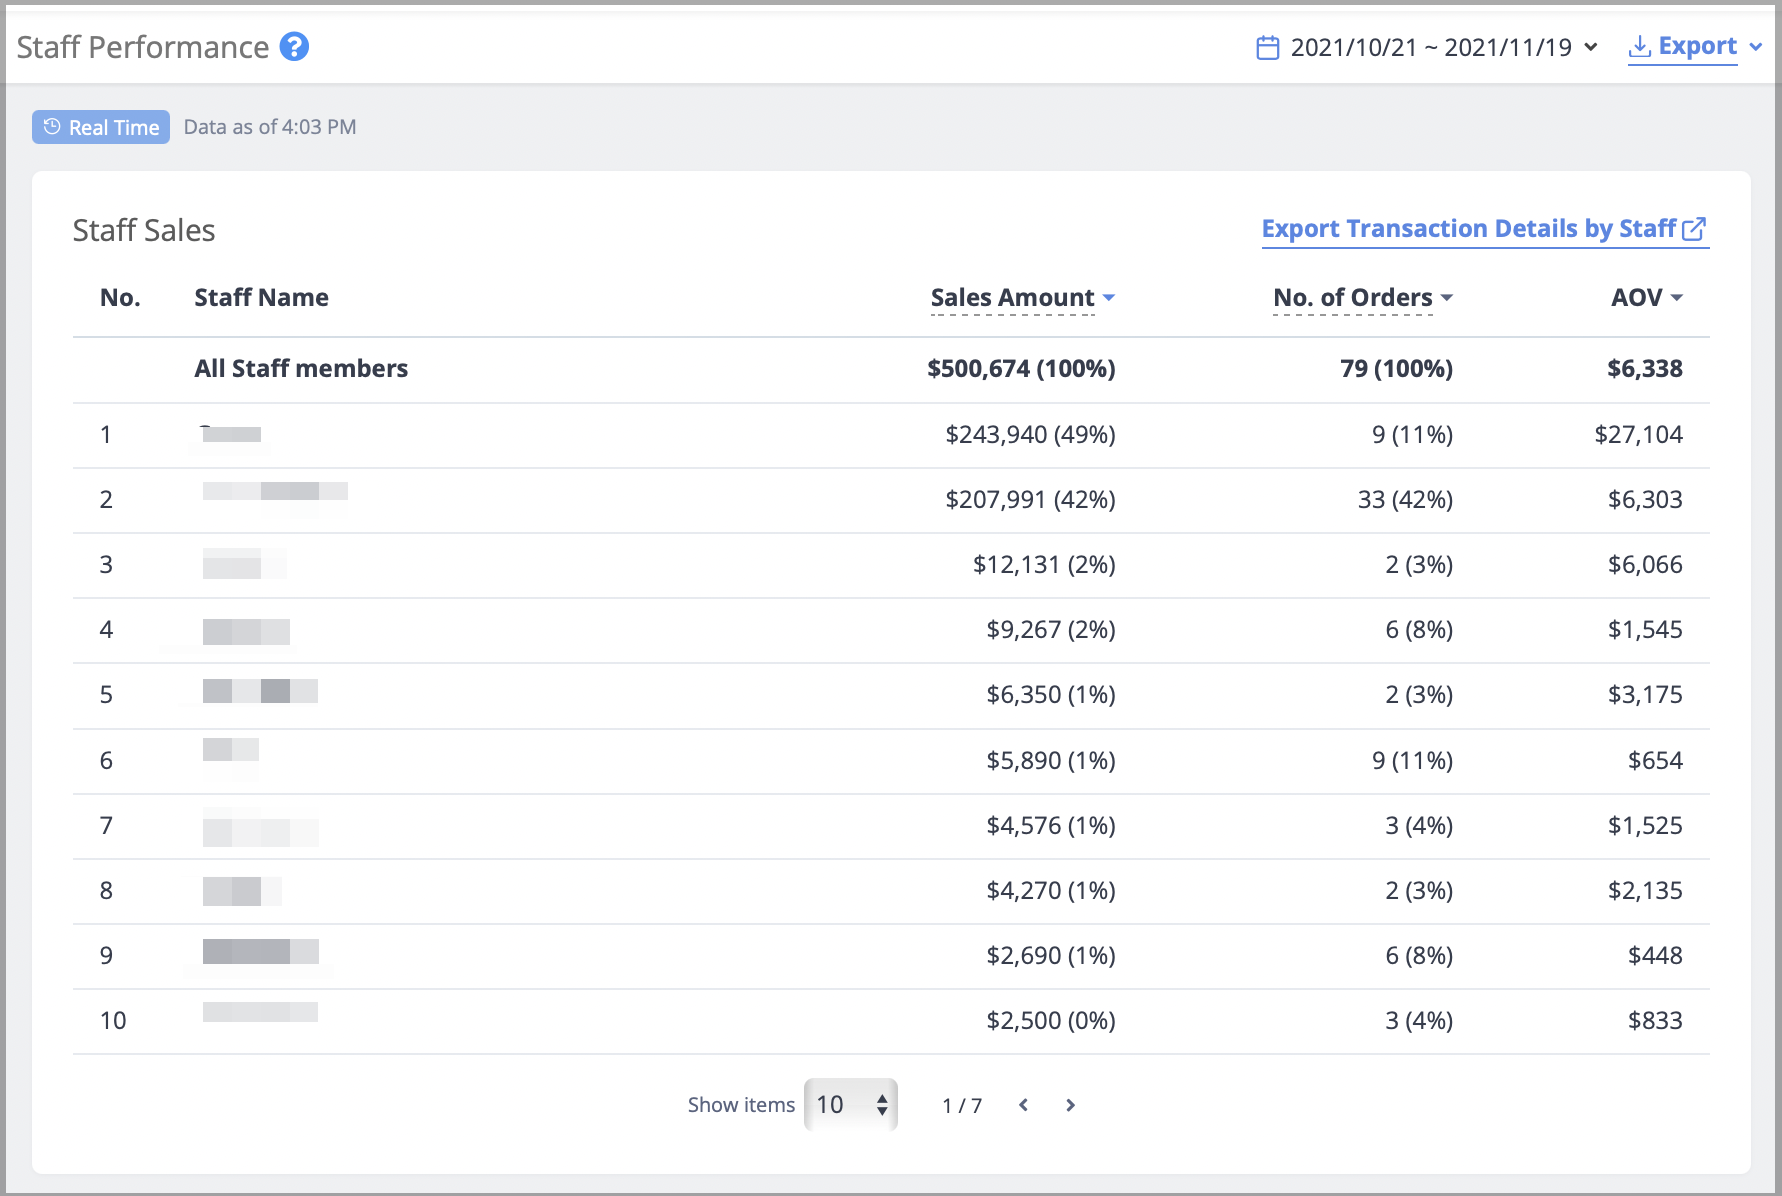1782x1196 pixels.
Task: Click the page indicator 1 / 7
Action: click(962, 1105)
